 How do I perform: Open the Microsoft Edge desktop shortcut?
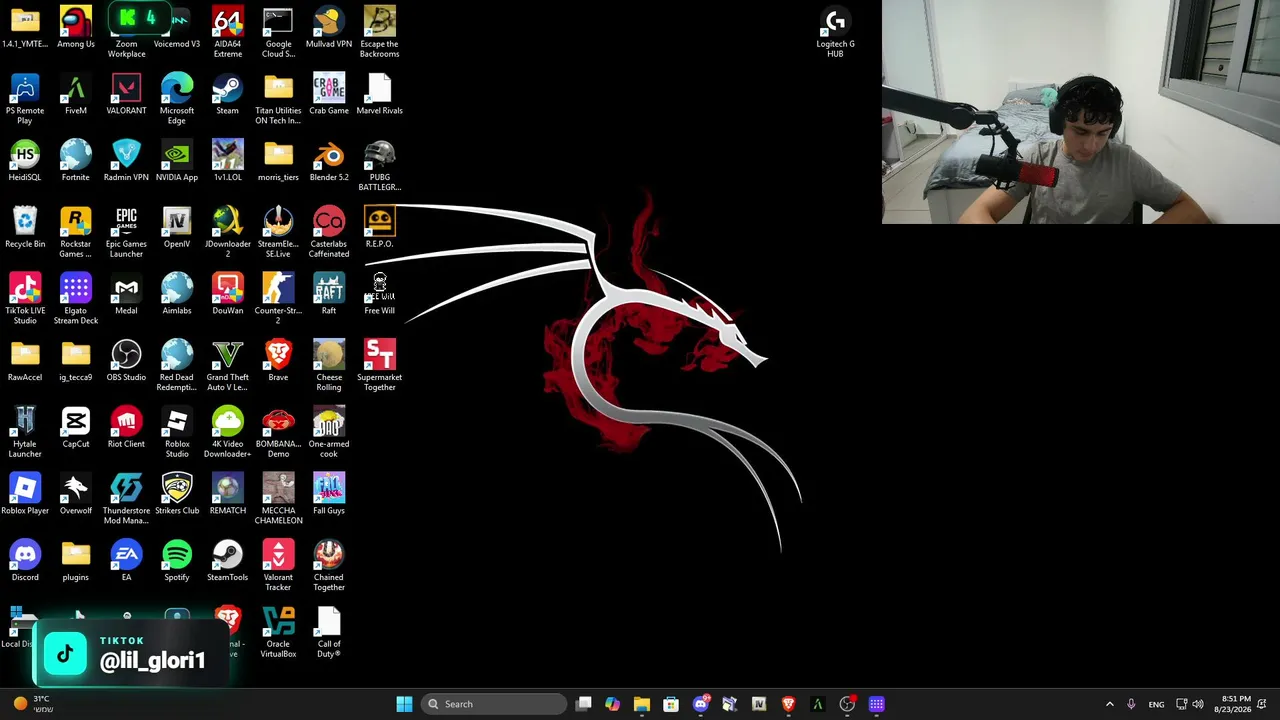[177, 99]
